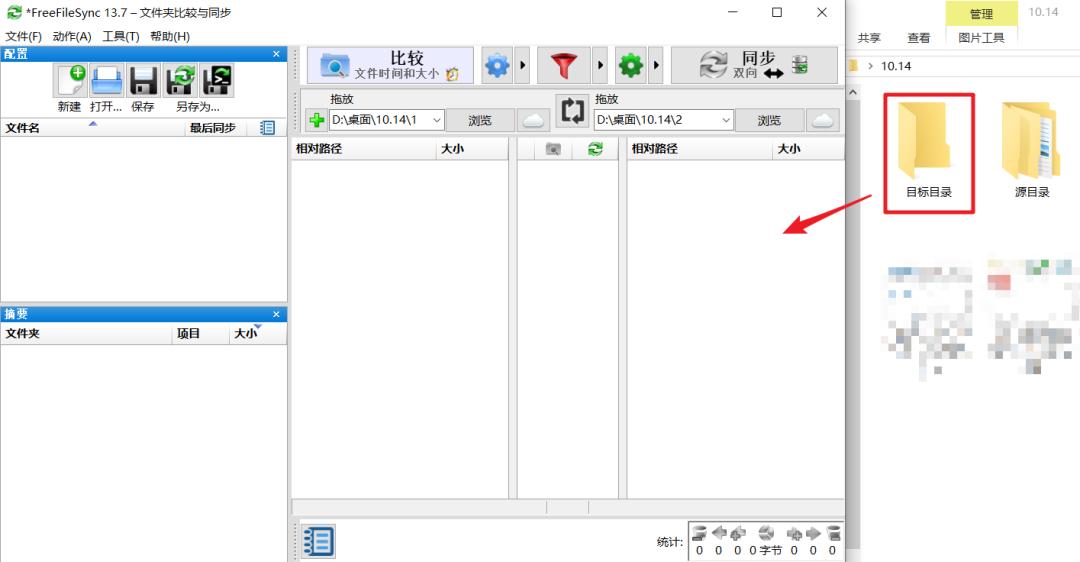
Task: Click the New configuration icon
Action: click(70, 81)
